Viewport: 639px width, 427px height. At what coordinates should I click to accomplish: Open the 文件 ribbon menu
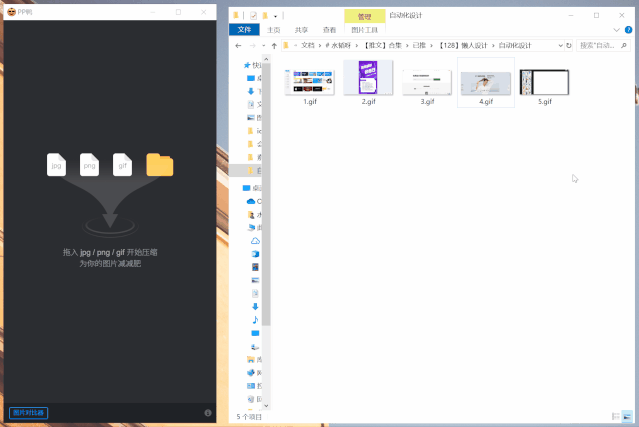(x=244, y=30)
